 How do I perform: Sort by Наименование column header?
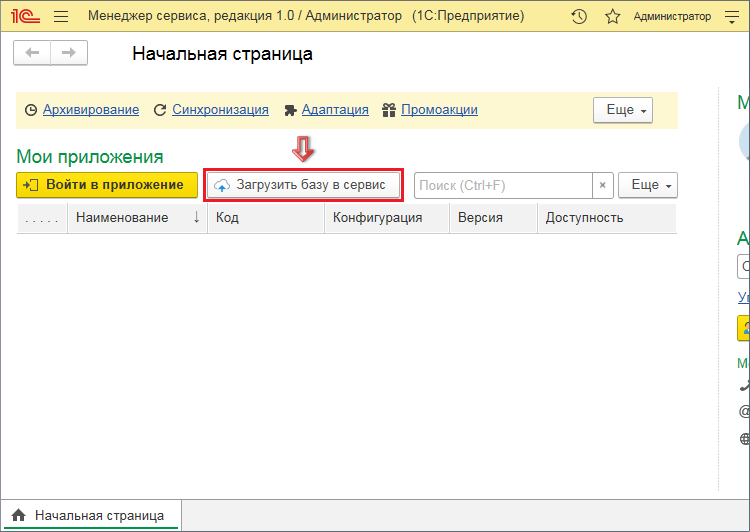(137, 218)
